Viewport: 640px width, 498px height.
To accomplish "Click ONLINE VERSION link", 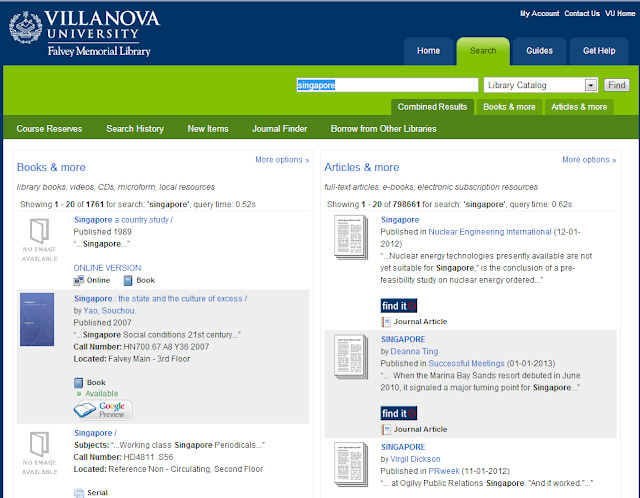I will (107, 268).
